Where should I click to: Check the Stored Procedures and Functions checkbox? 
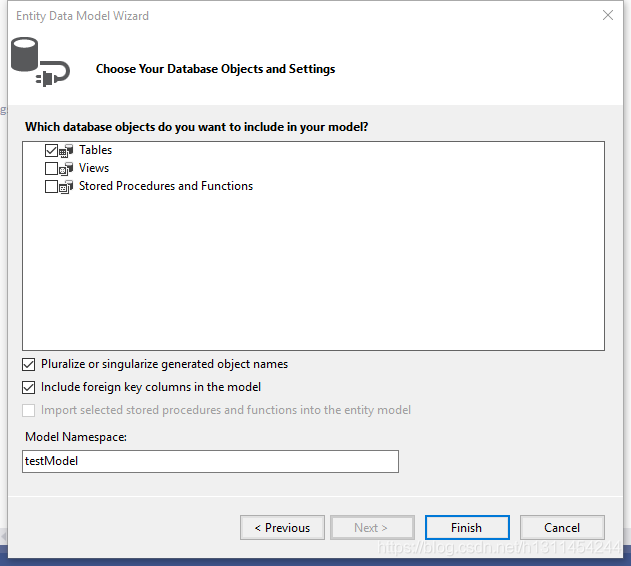pos(51,187)
